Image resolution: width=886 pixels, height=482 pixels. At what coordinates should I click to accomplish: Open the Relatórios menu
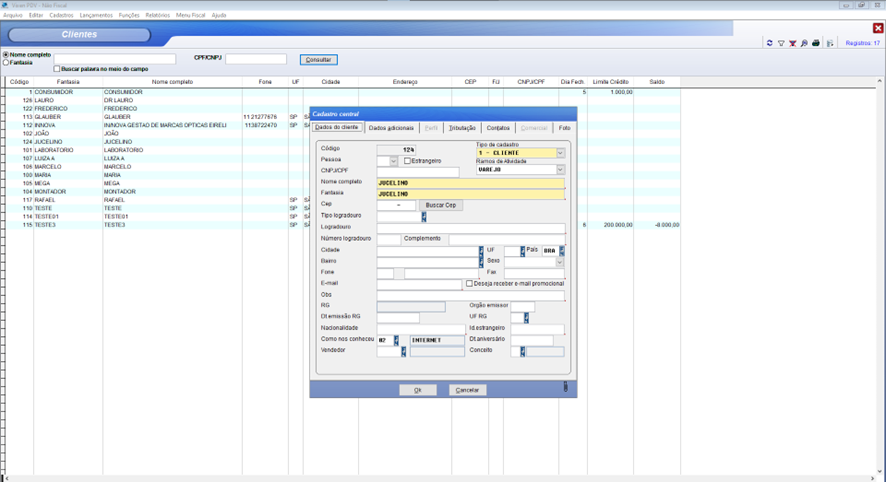[157, 15]
